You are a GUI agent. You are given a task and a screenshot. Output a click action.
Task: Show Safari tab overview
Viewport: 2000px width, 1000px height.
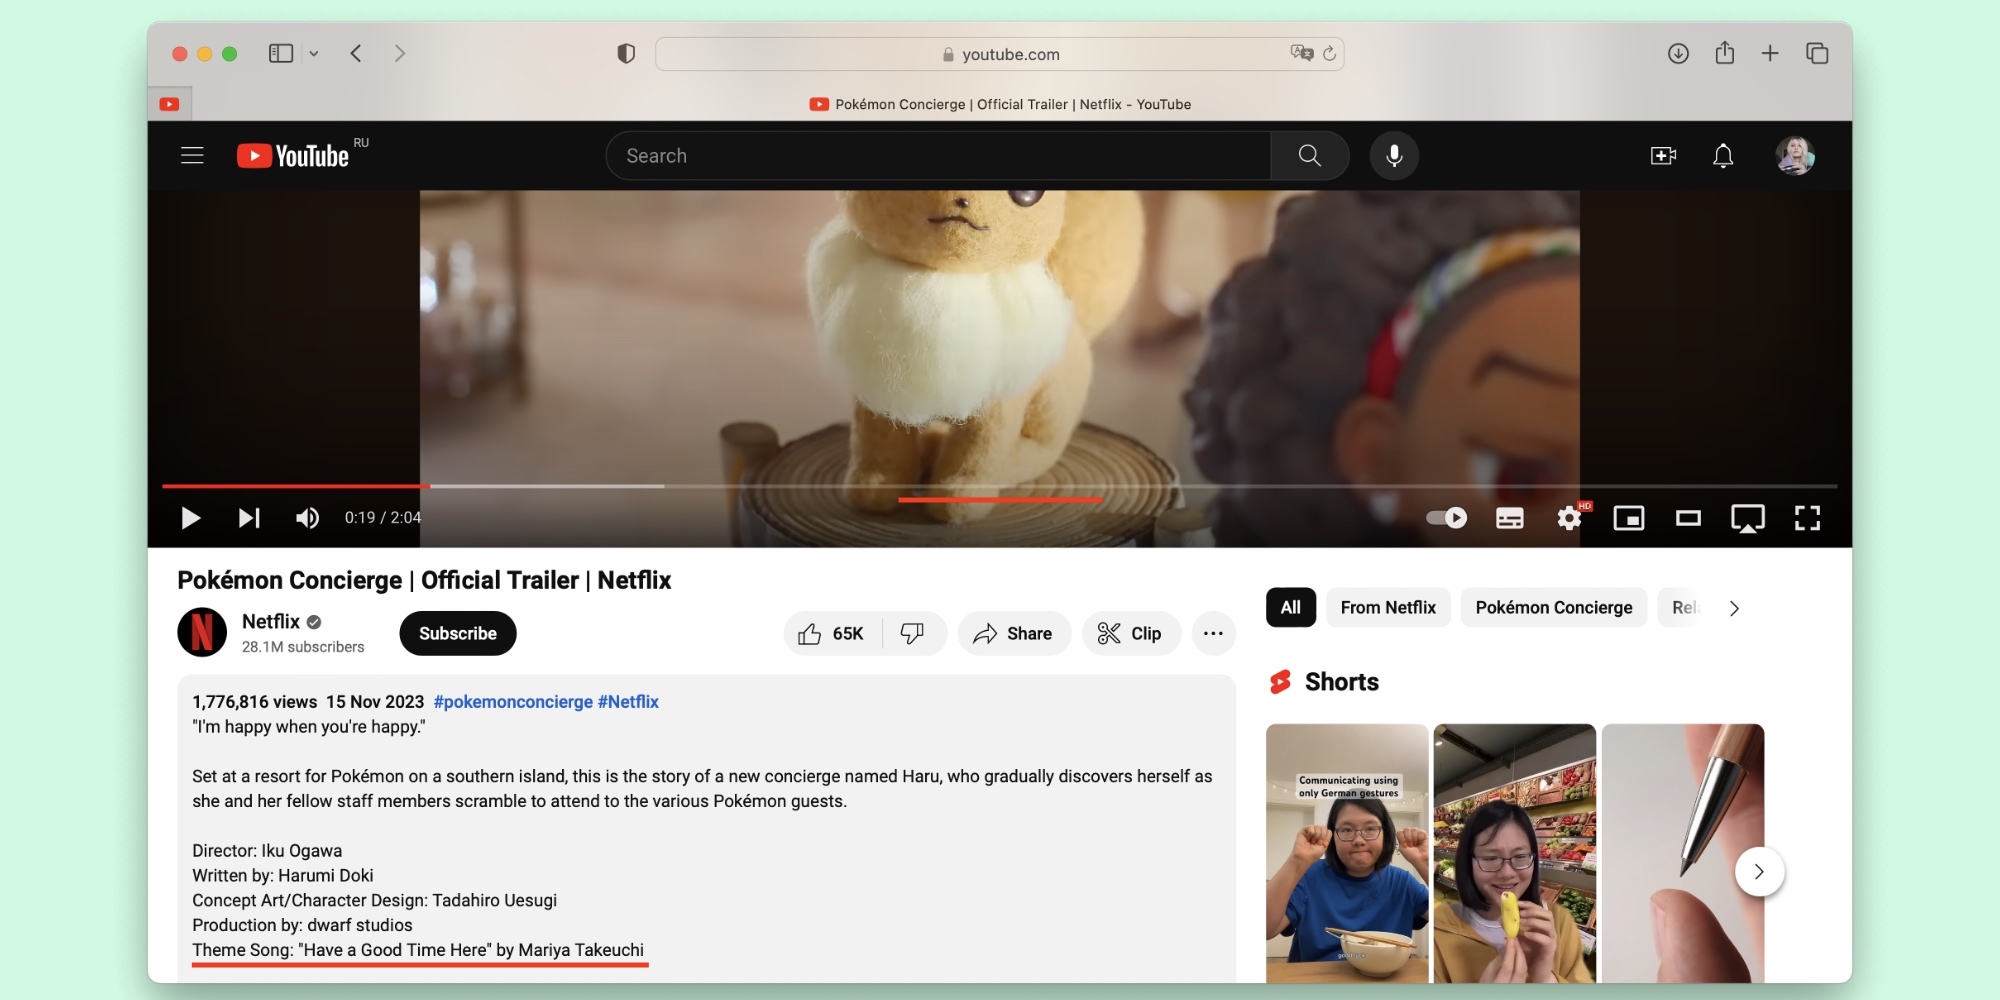click(x=1817, y=54)
